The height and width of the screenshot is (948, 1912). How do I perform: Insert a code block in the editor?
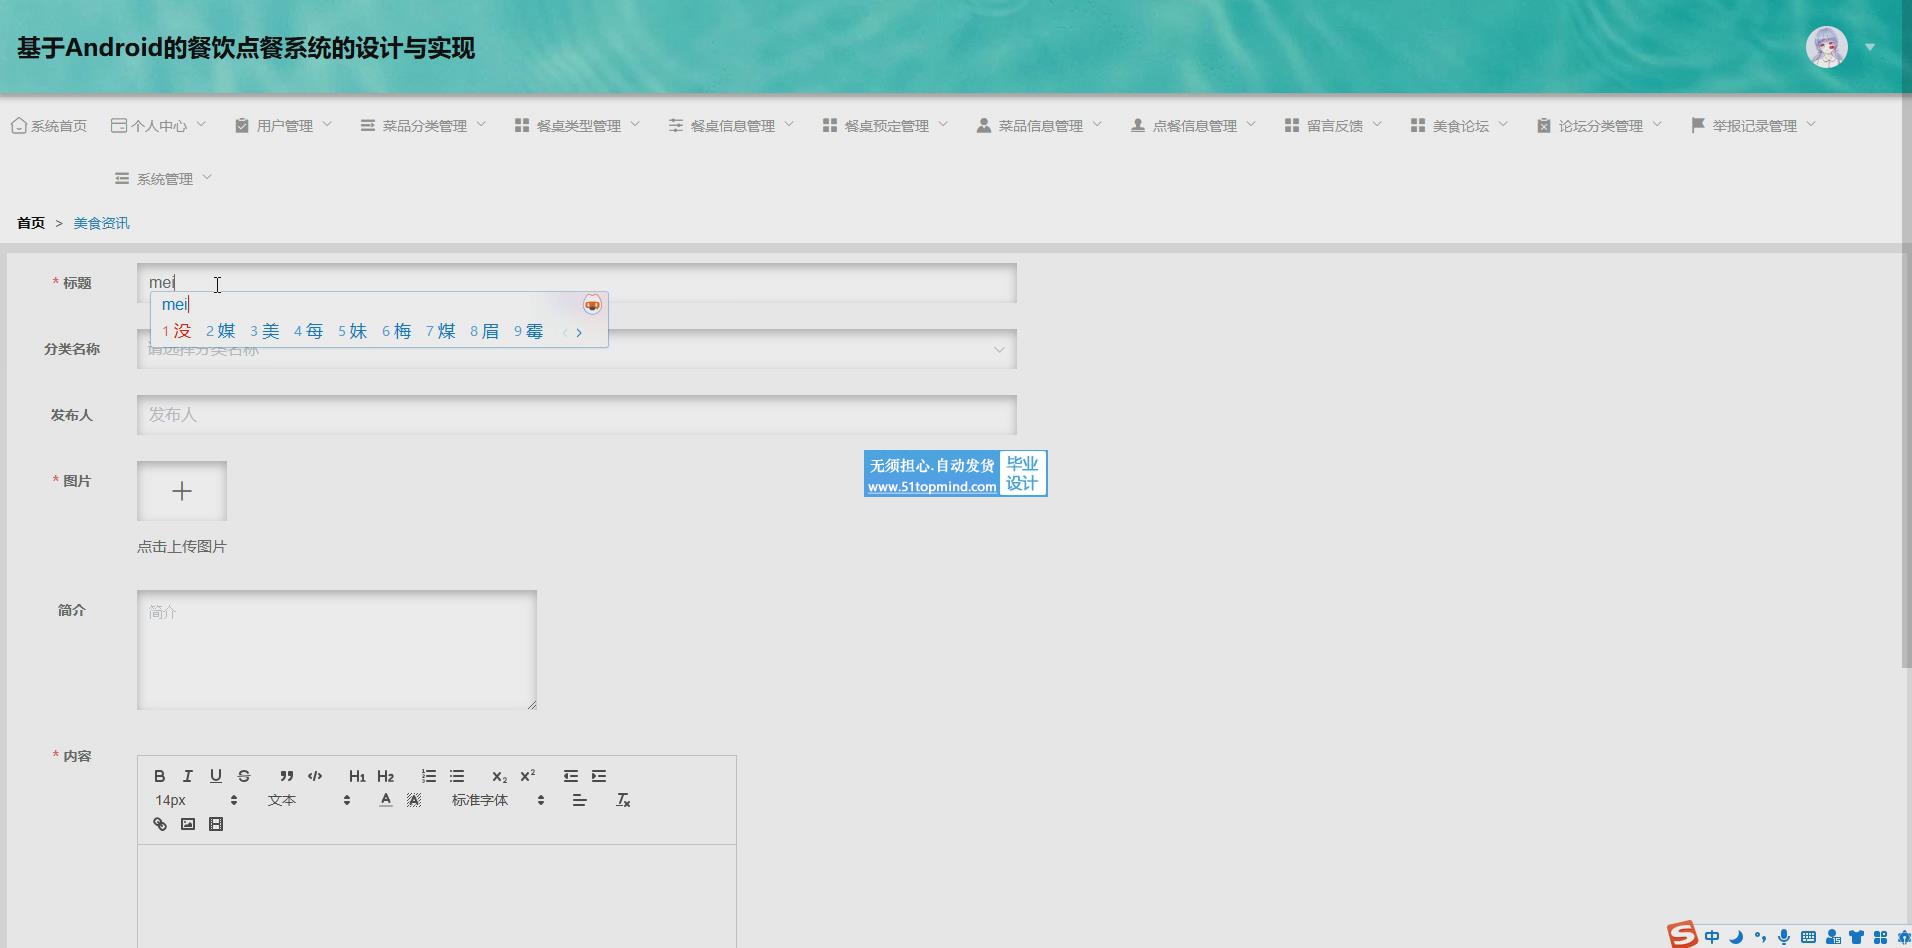(315, 776)
